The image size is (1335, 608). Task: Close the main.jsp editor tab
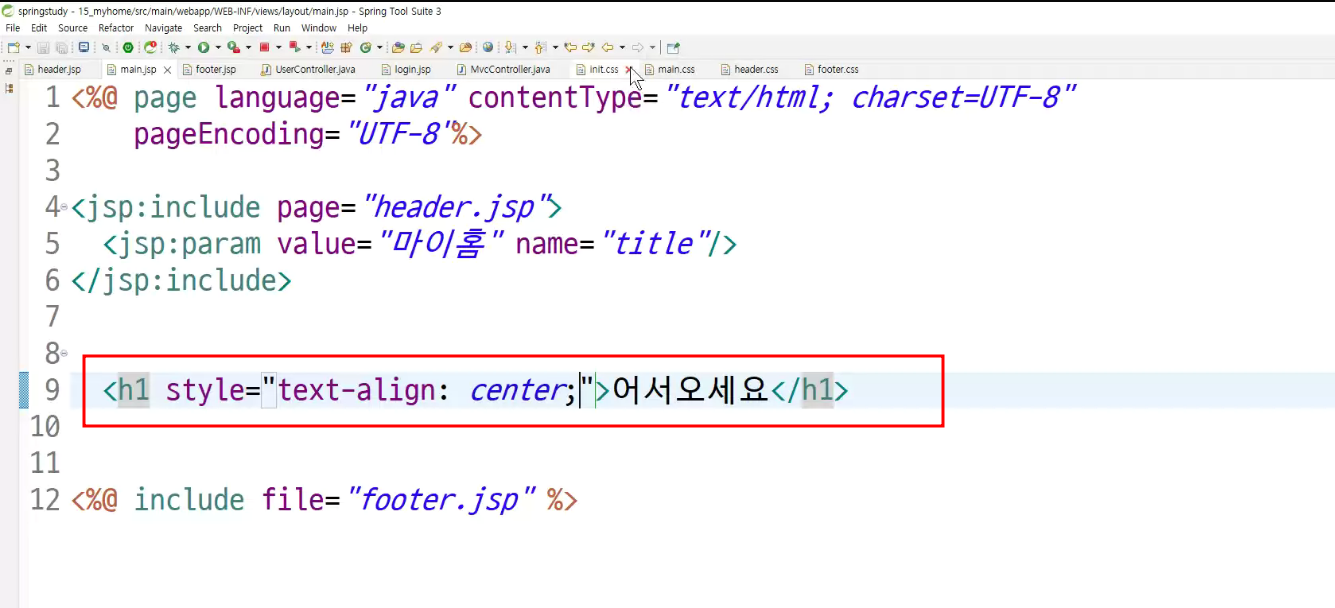click(167, 70)
